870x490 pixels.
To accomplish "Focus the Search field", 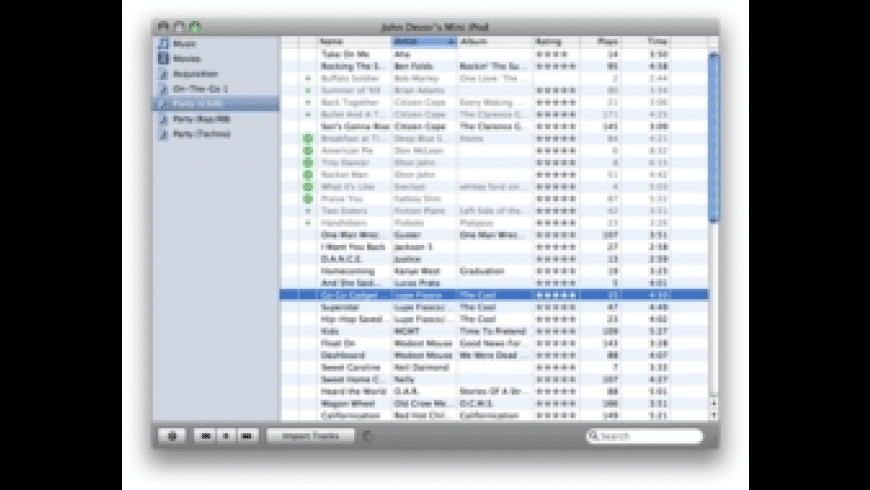I will (x=645, y=436).
